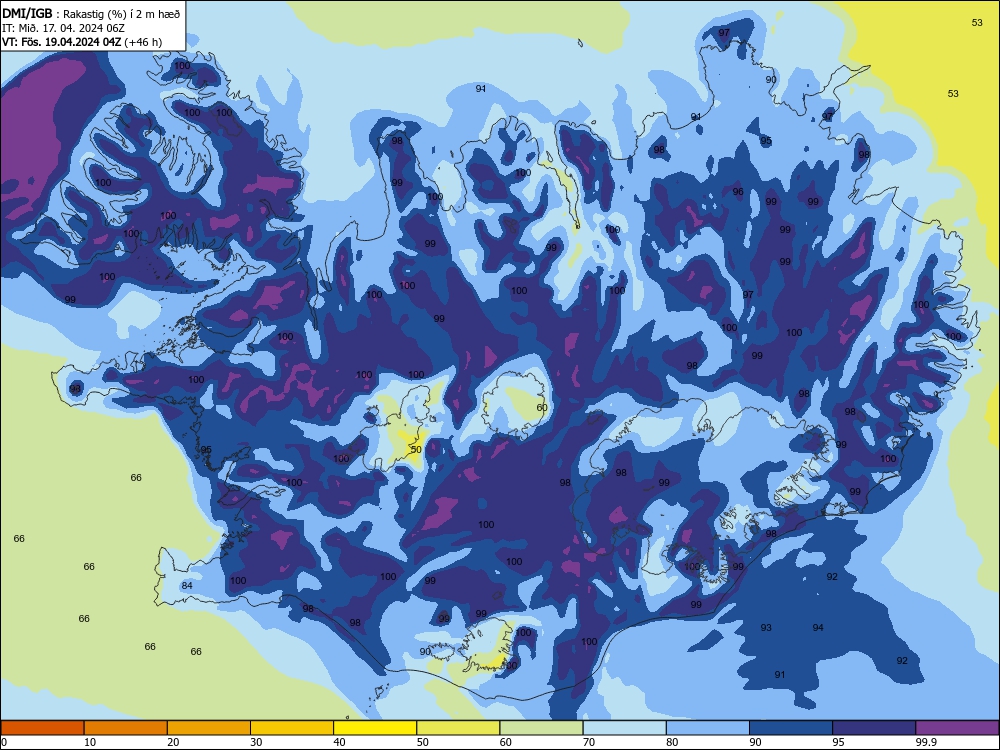Image resolution: width=1000 pixels, height=750 pixels.
Task: Select the '93' value over the sea
Action: [766, 628]
